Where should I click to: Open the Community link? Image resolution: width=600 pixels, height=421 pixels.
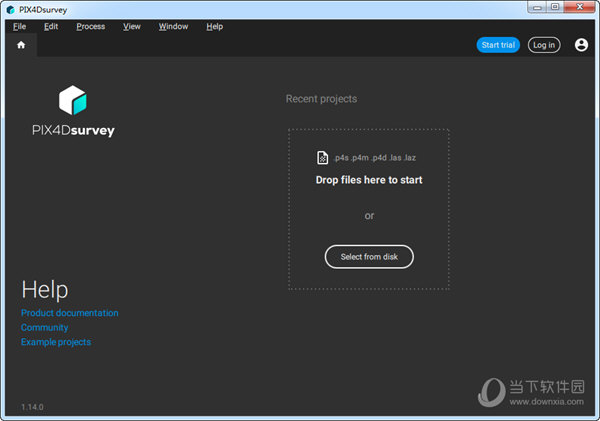44,327
